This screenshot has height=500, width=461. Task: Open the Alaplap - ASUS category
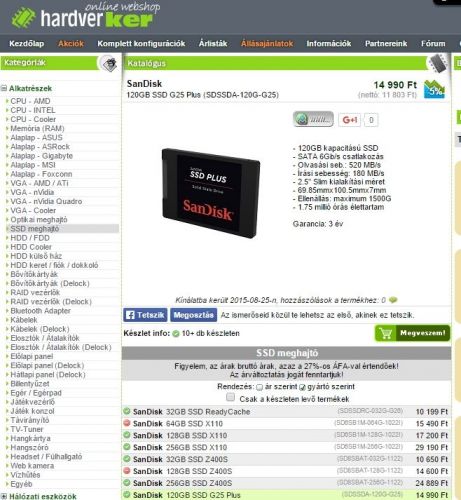(x=36, y=137)
